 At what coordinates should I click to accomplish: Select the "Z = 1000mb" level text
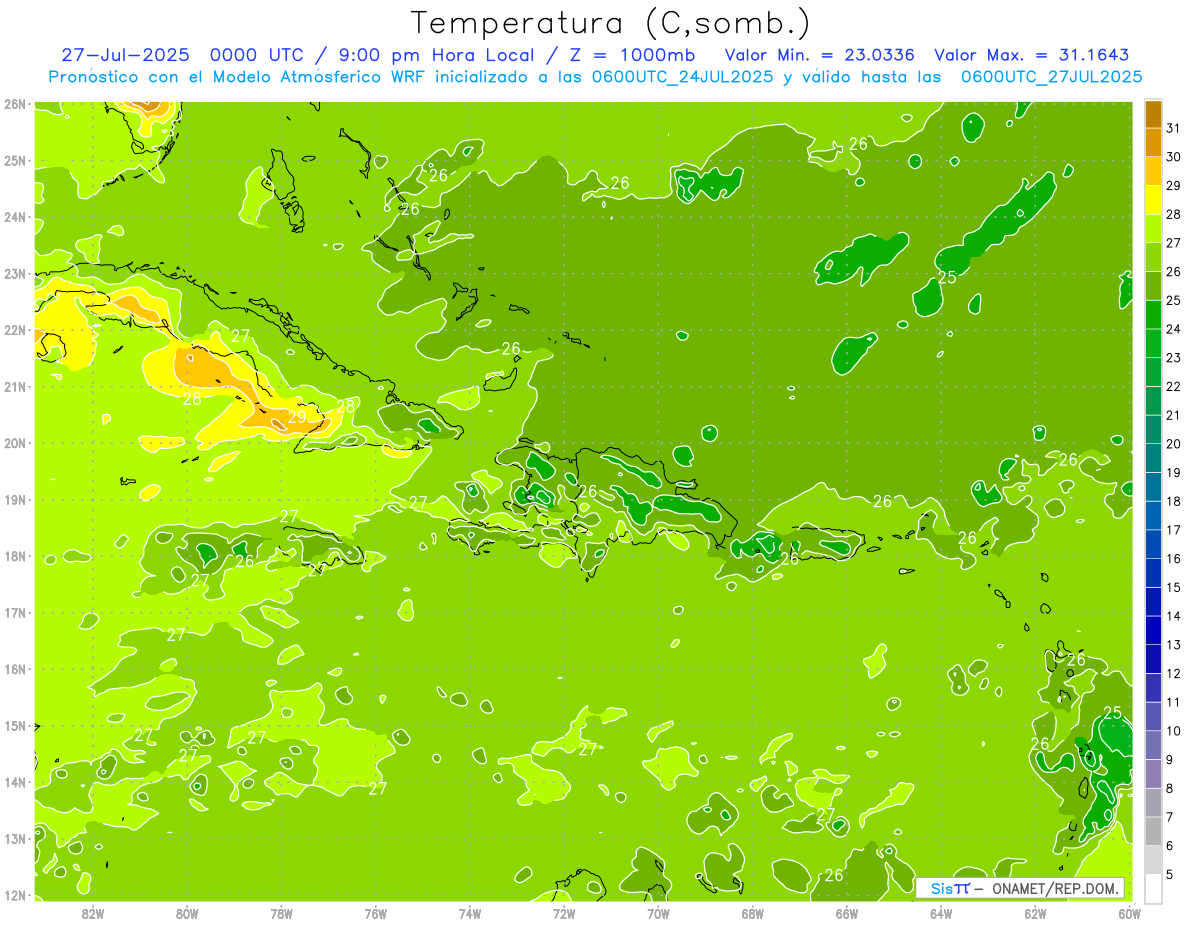tap(632, 55)
